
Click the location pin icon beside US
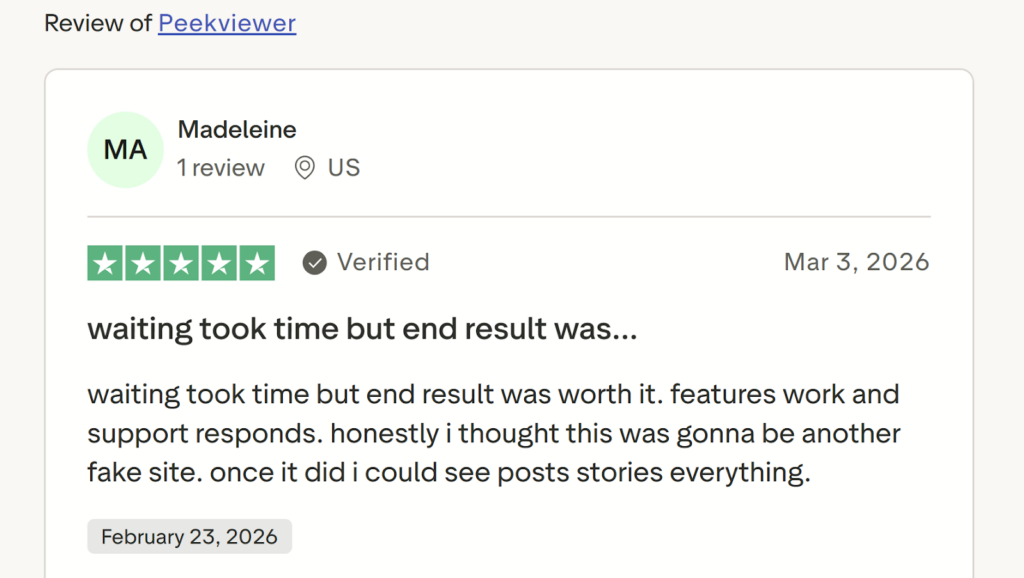click(305, 168)
